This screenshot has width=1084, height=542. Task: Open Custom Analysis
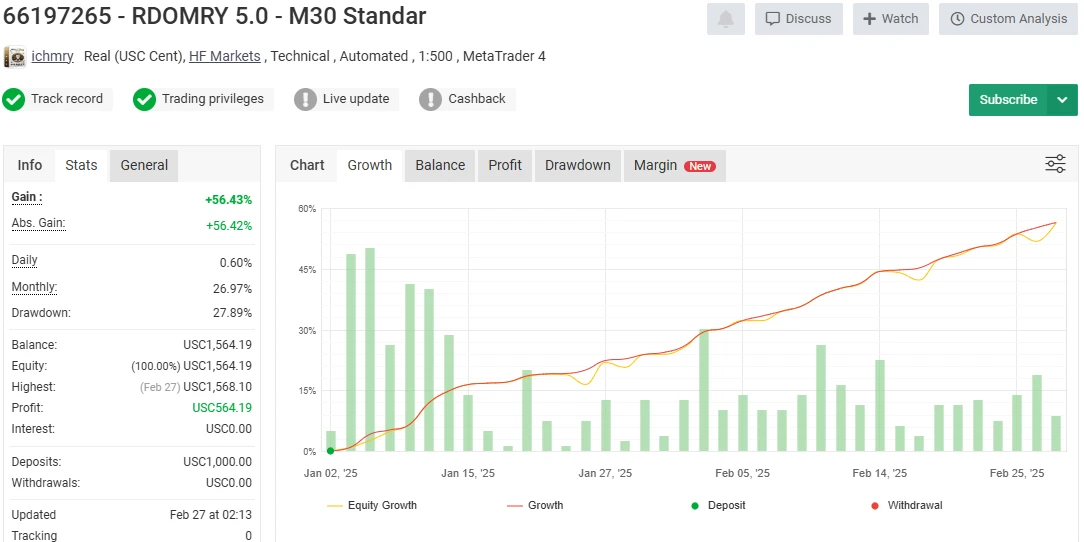(x=1008, y=19)
